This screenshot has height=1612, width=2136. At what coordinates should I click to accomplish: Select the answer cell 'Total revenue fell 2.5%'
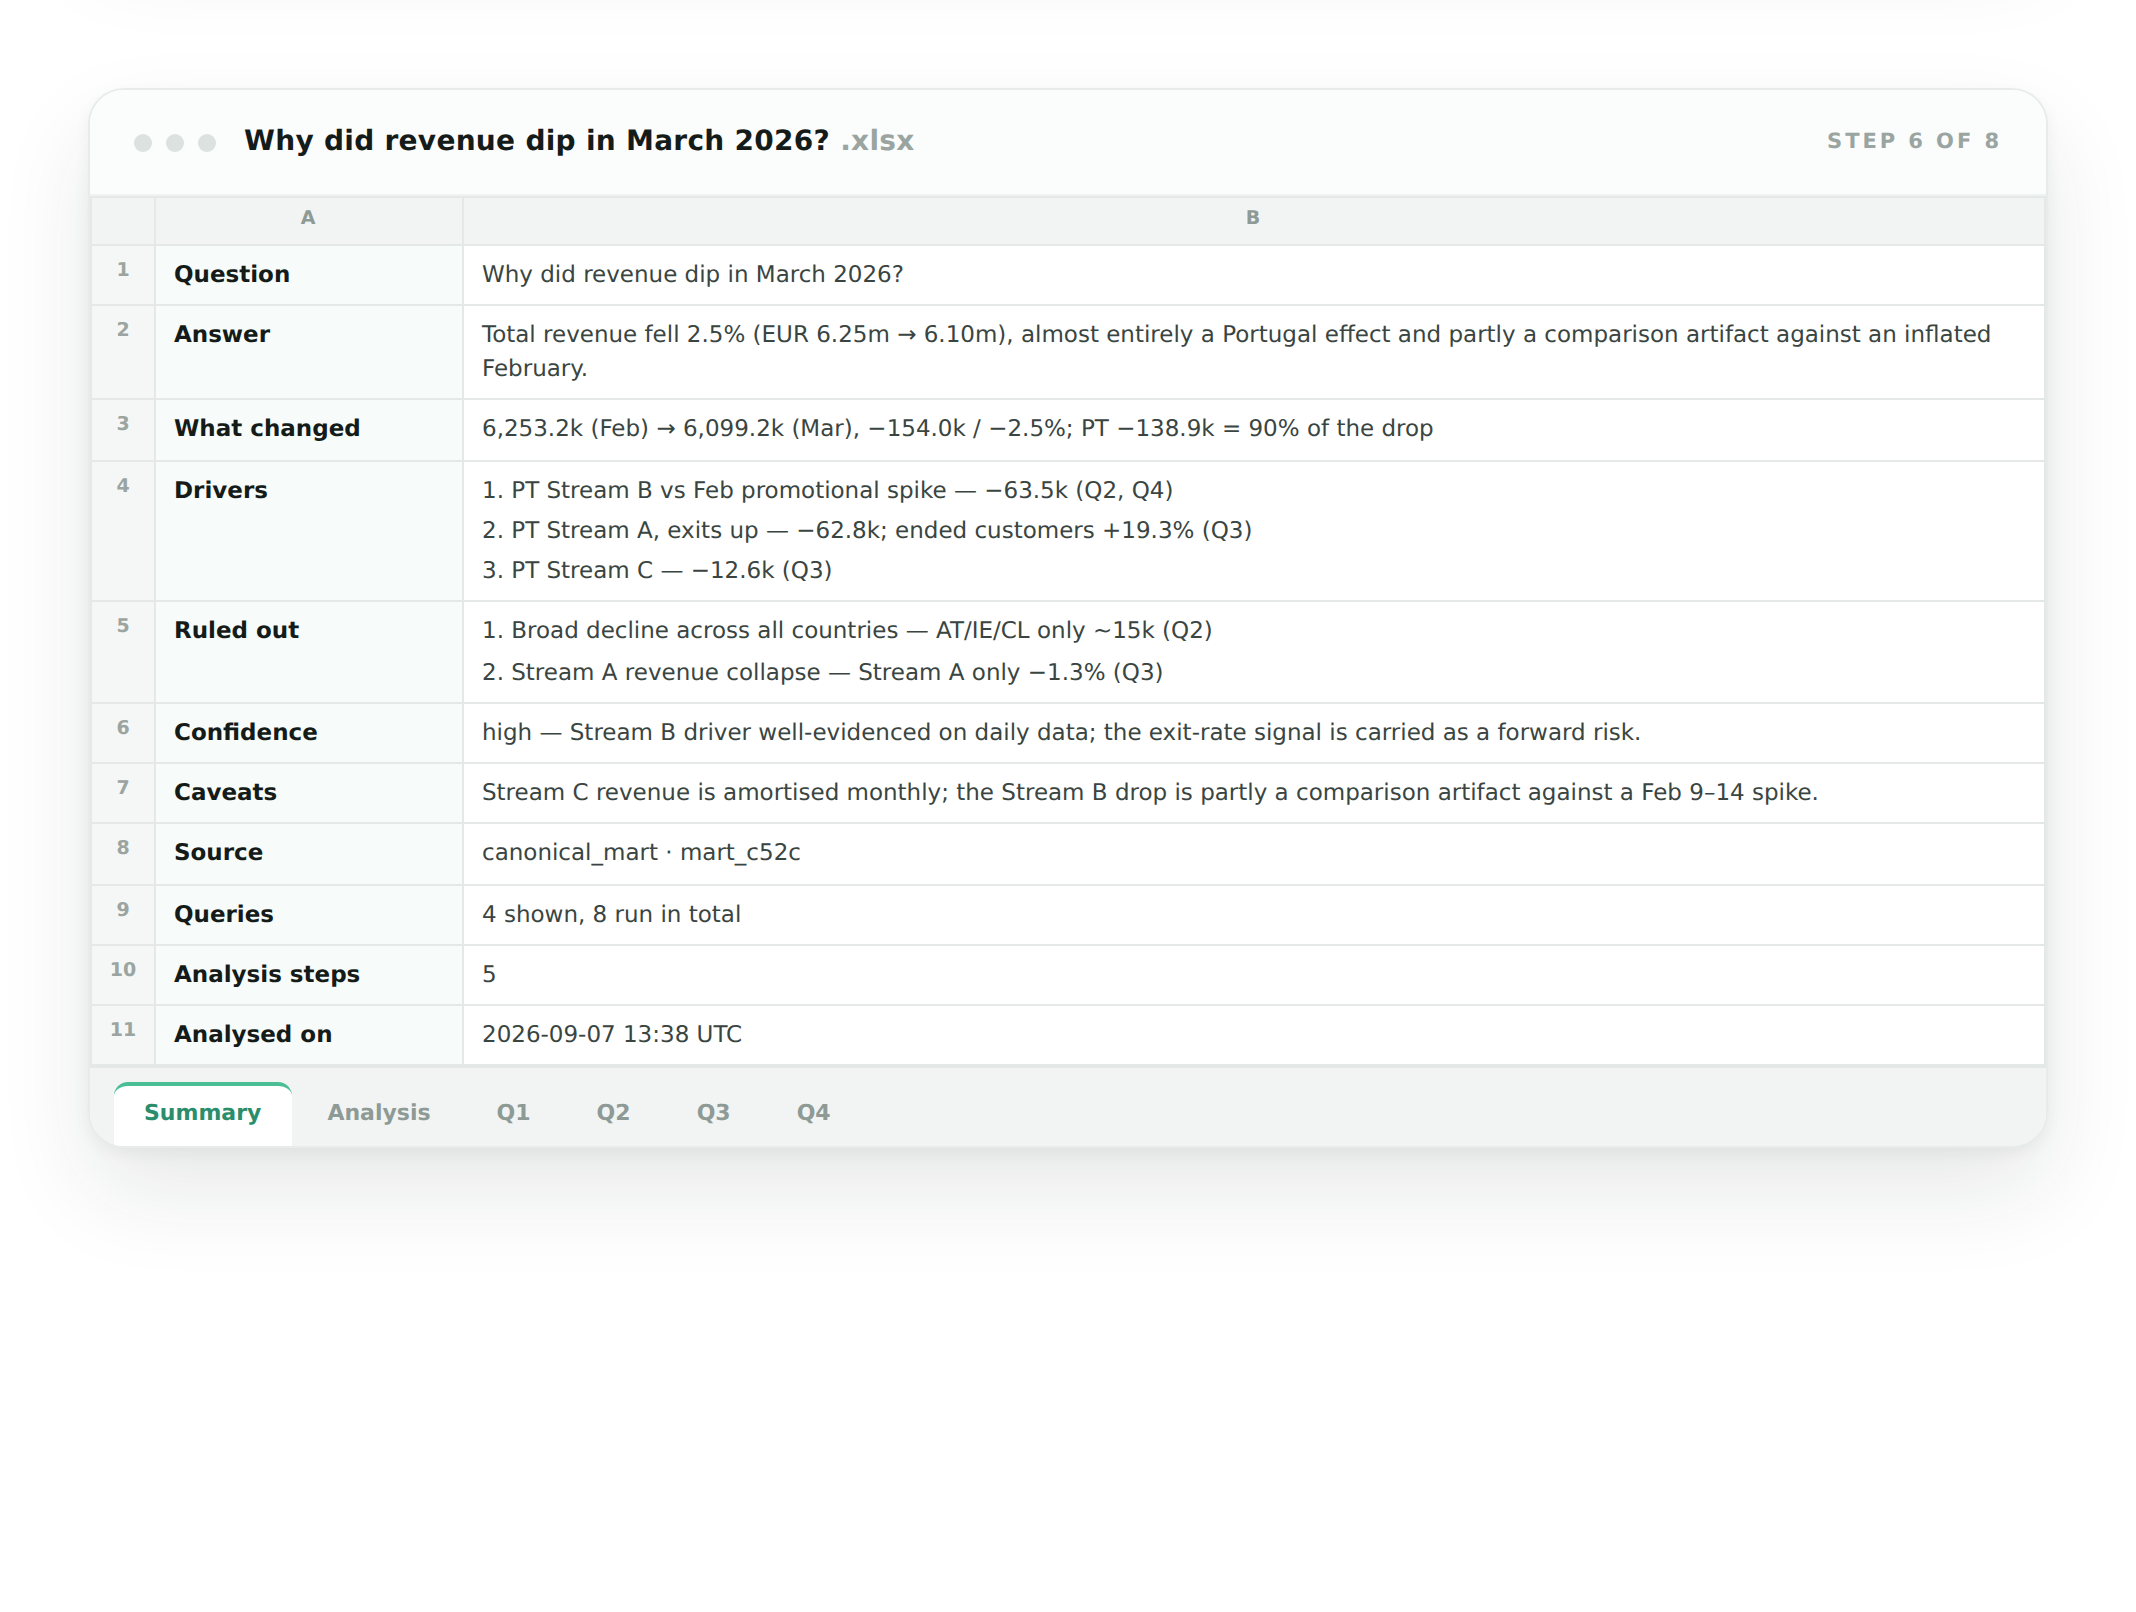click(1253, 352)
